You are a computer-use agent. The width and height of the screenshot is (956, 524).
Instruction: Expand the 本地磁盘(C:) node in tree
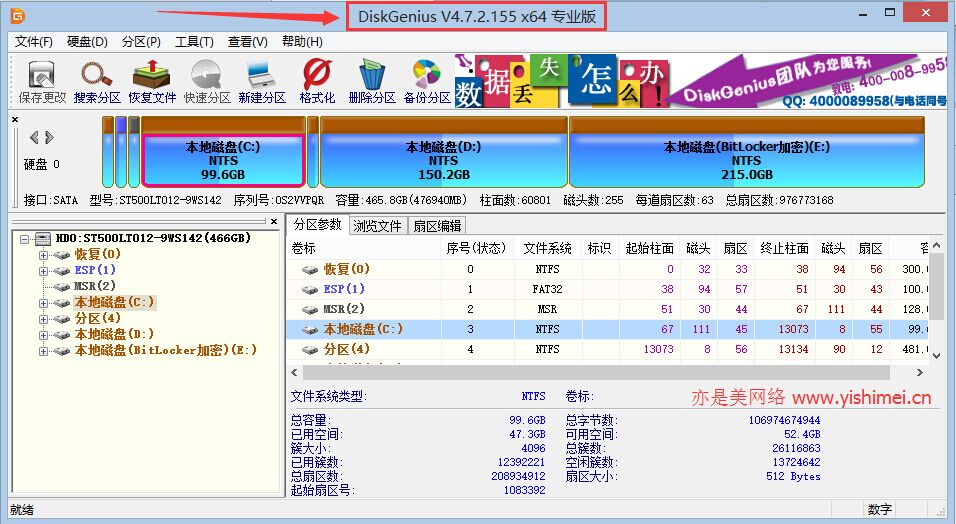click(43, 302)
